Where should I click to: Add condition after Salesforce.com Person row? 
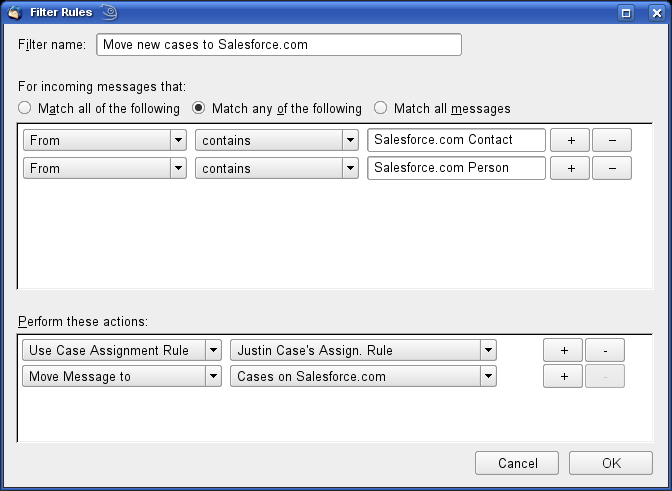click(x=570, y=168)
